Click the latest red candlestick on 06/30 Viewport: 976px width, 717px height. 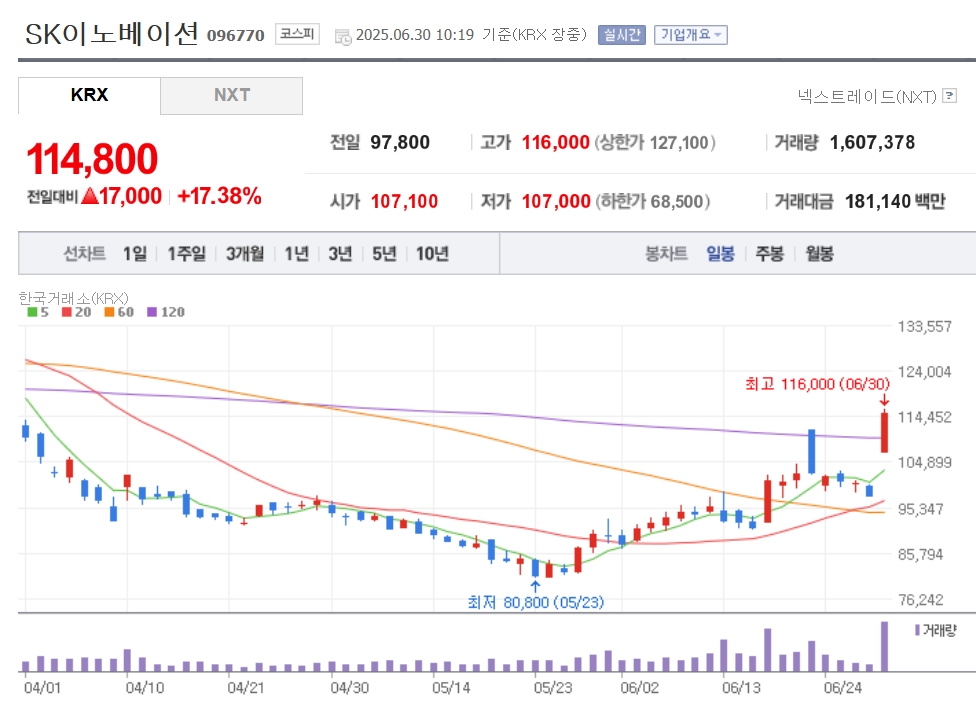(x=884, y=432)
